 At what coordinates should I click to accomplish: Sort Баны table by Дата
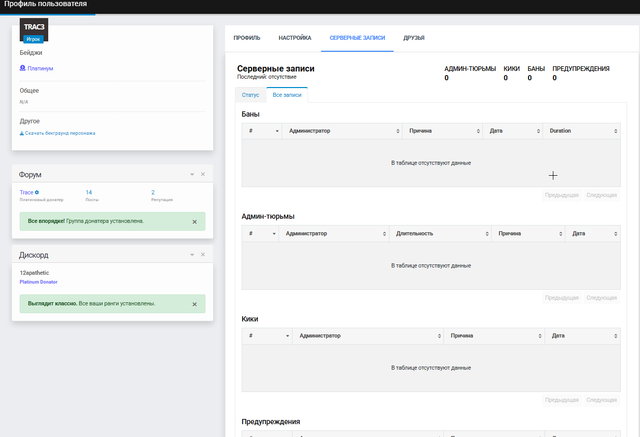(513, 131)
